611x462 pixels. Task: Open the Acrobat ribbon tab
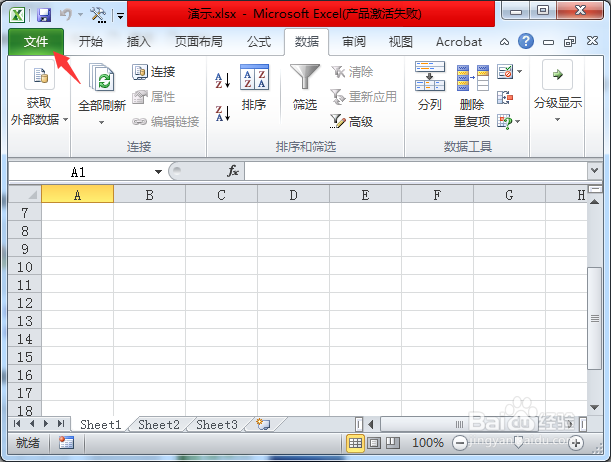tap(459, 41)
